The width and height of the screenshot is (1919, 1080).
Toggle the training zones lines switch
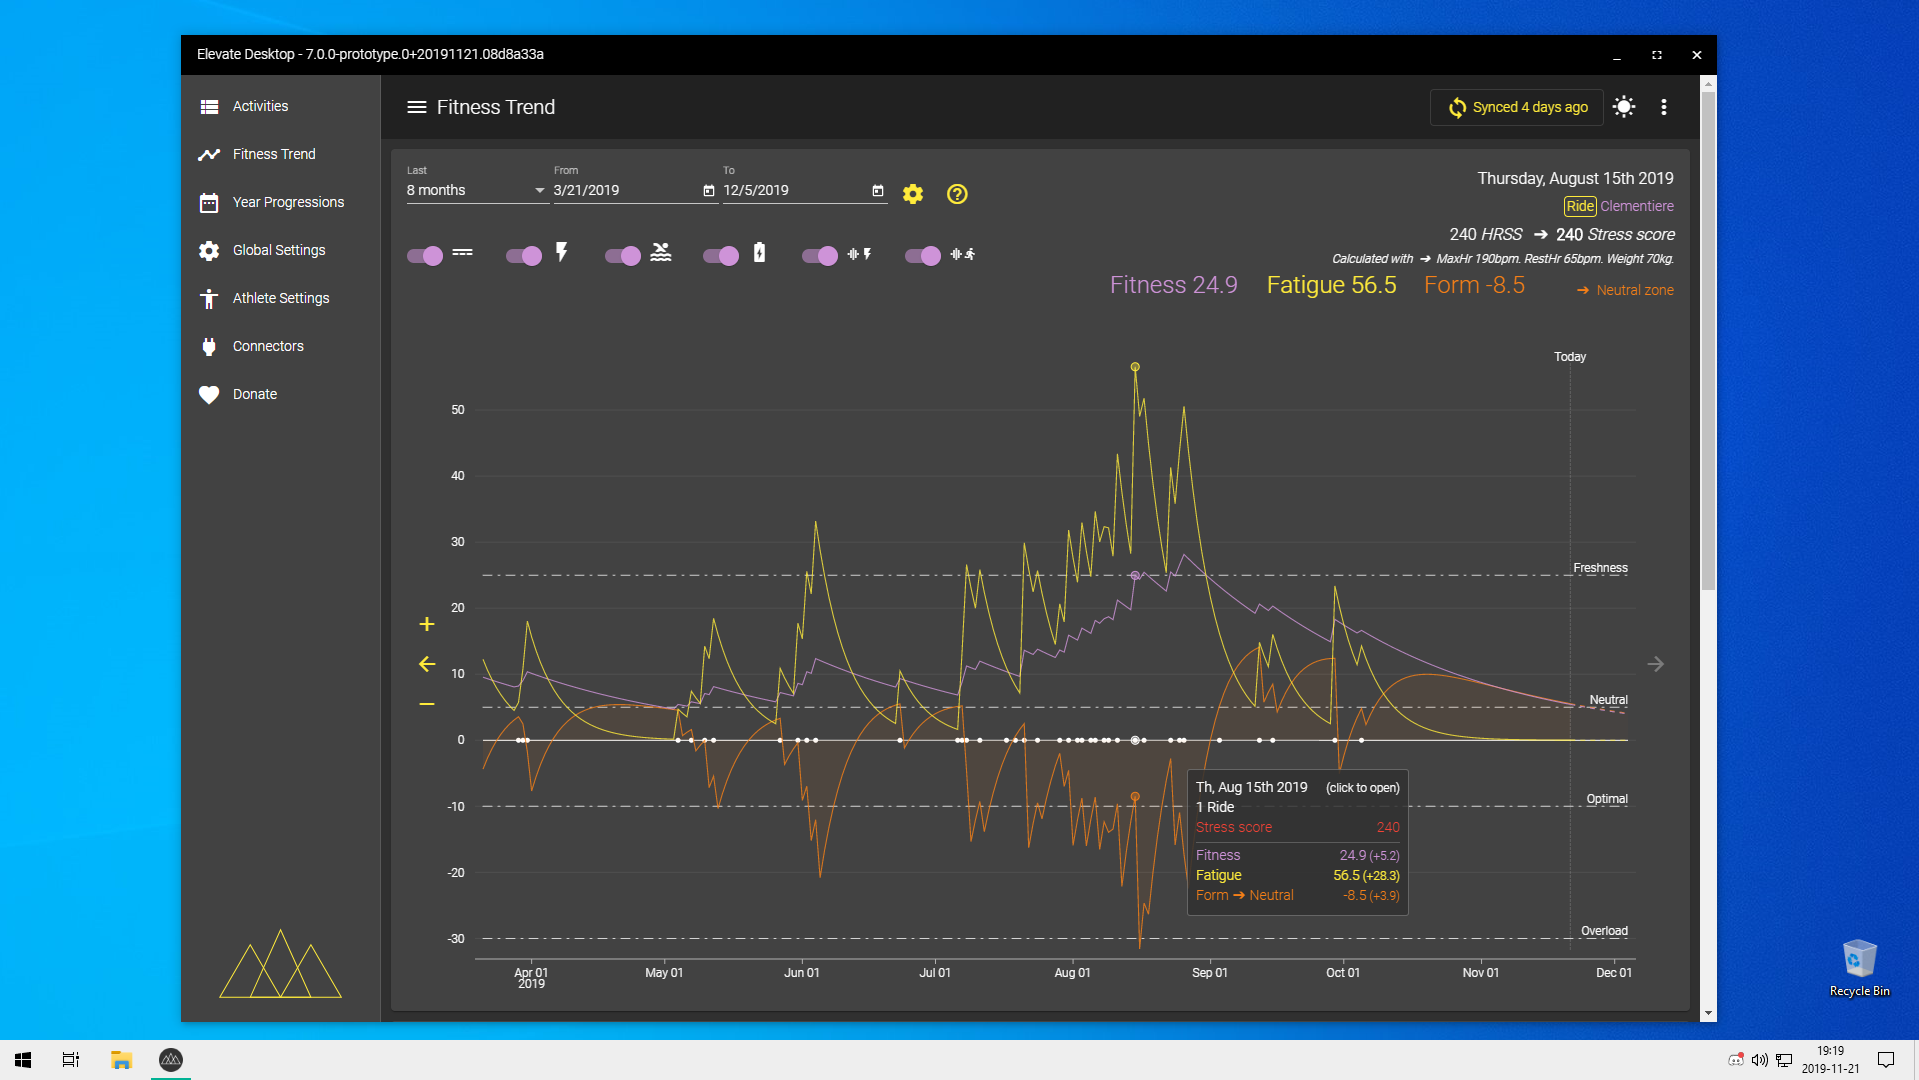point(425,255)
